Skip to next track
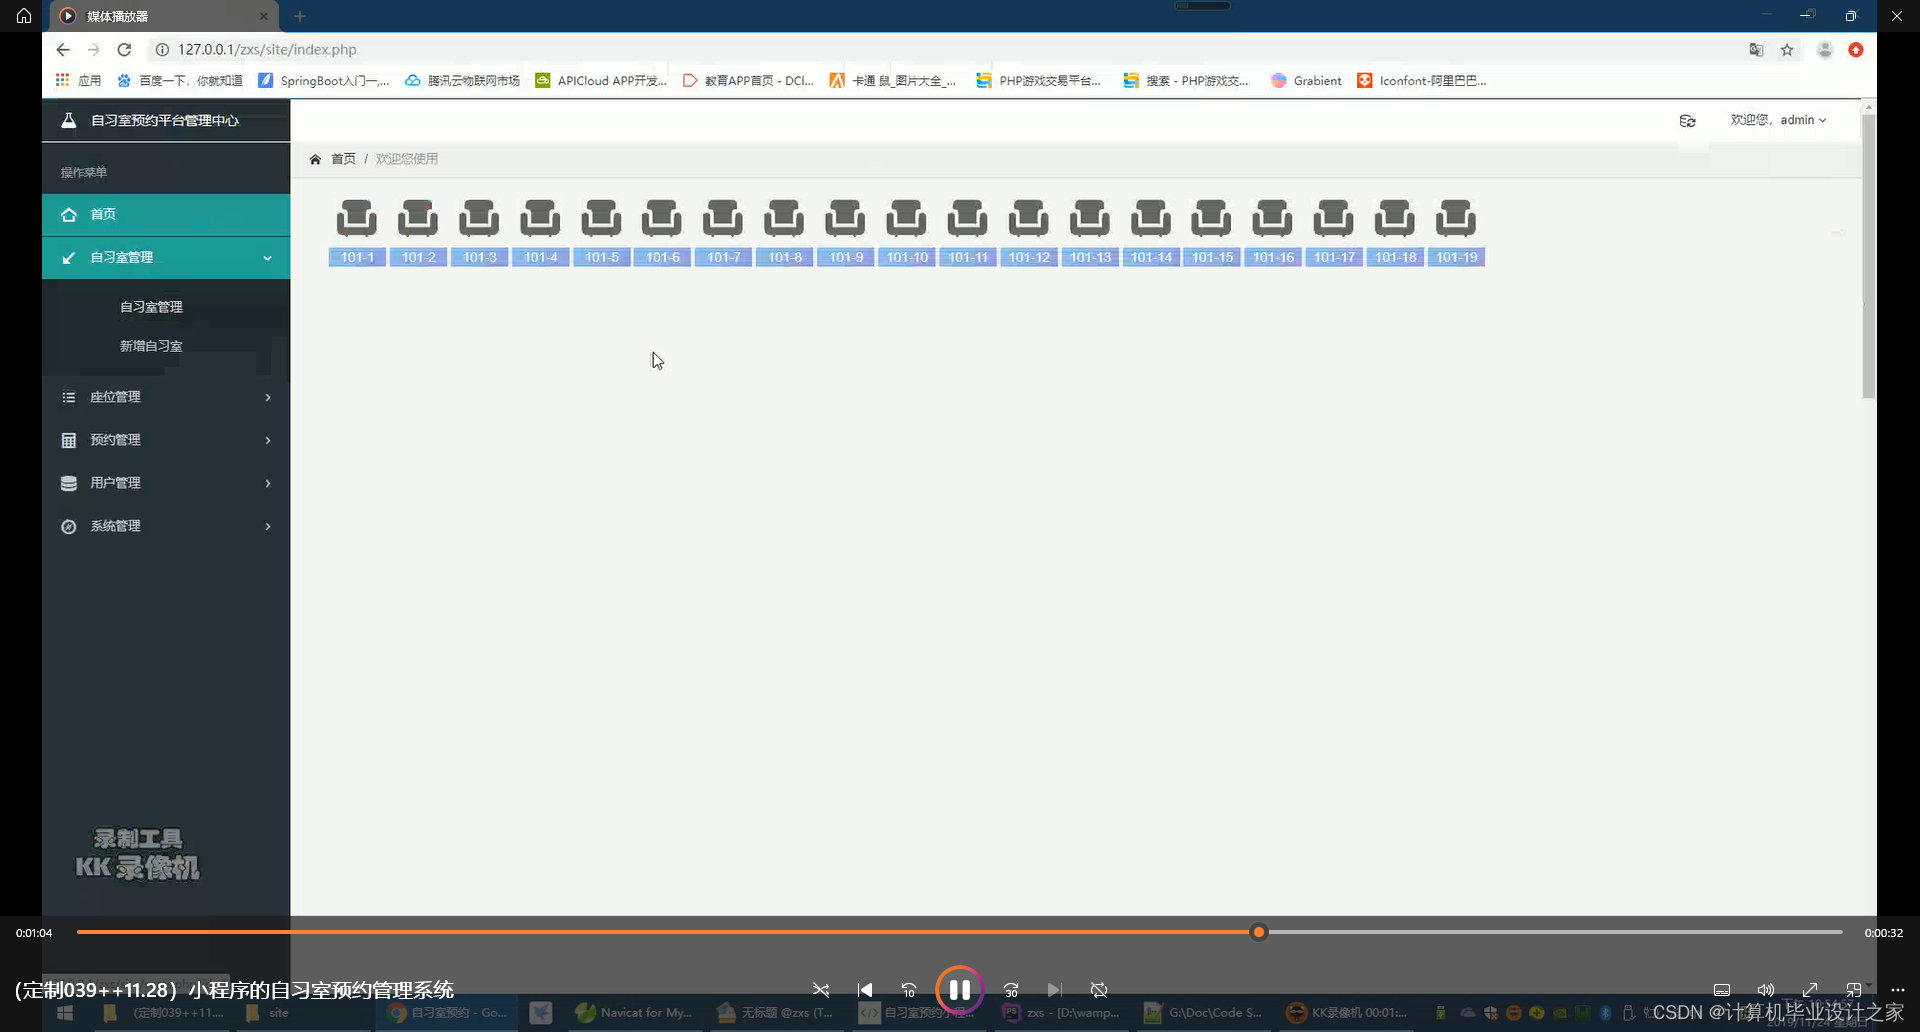This screenshot has width=1920, height=1032. coord(1054,990)
